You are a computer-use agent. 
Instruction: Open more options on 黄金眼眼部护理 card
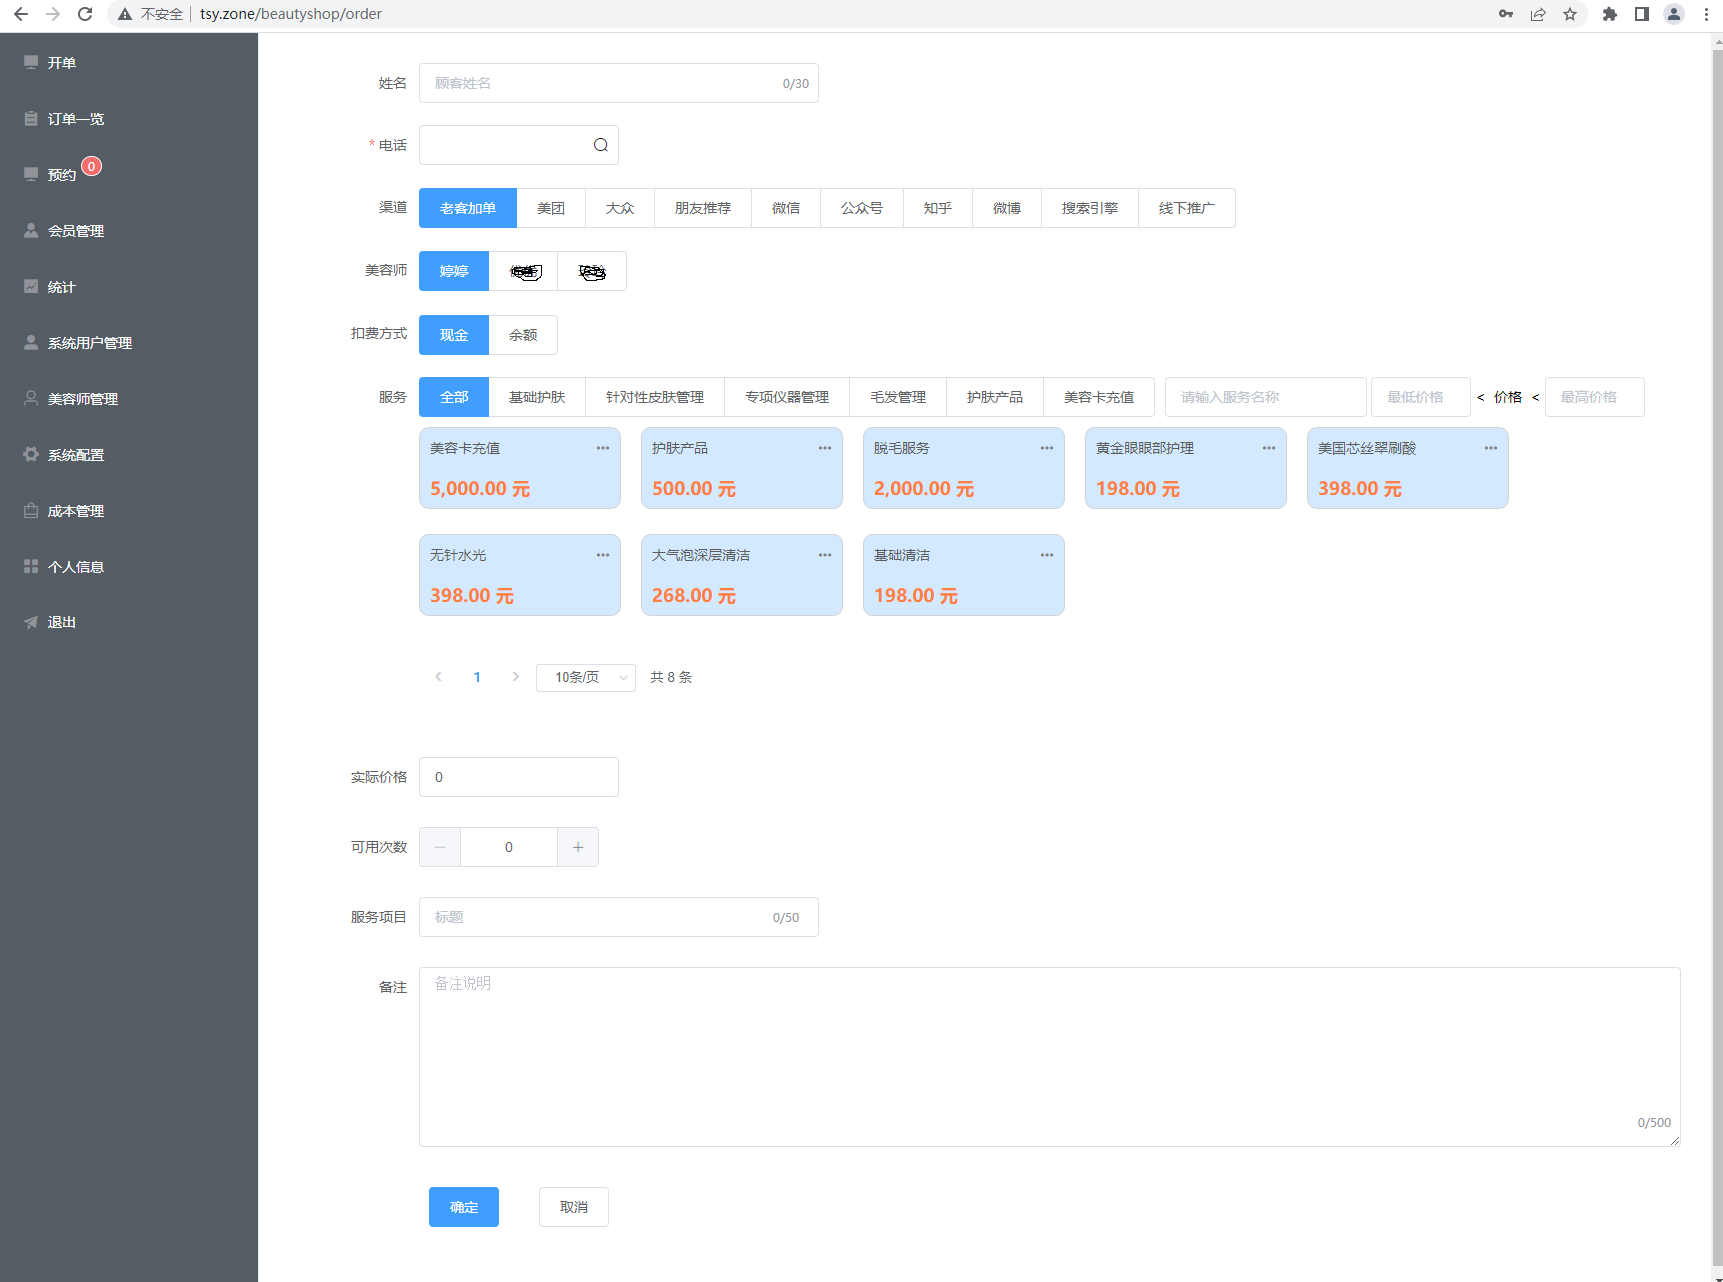(1269, 448)
